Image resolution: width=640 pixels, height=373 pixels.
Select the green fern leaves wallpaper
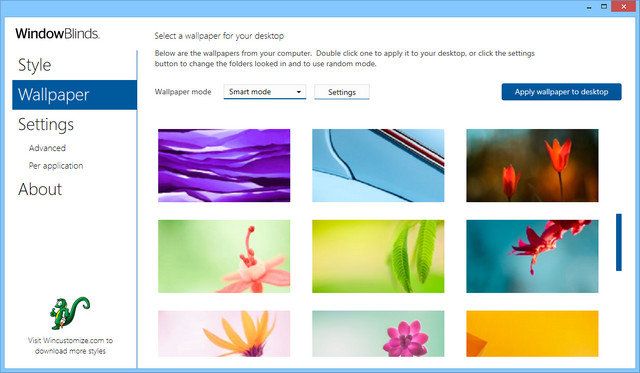click(378, 256)
